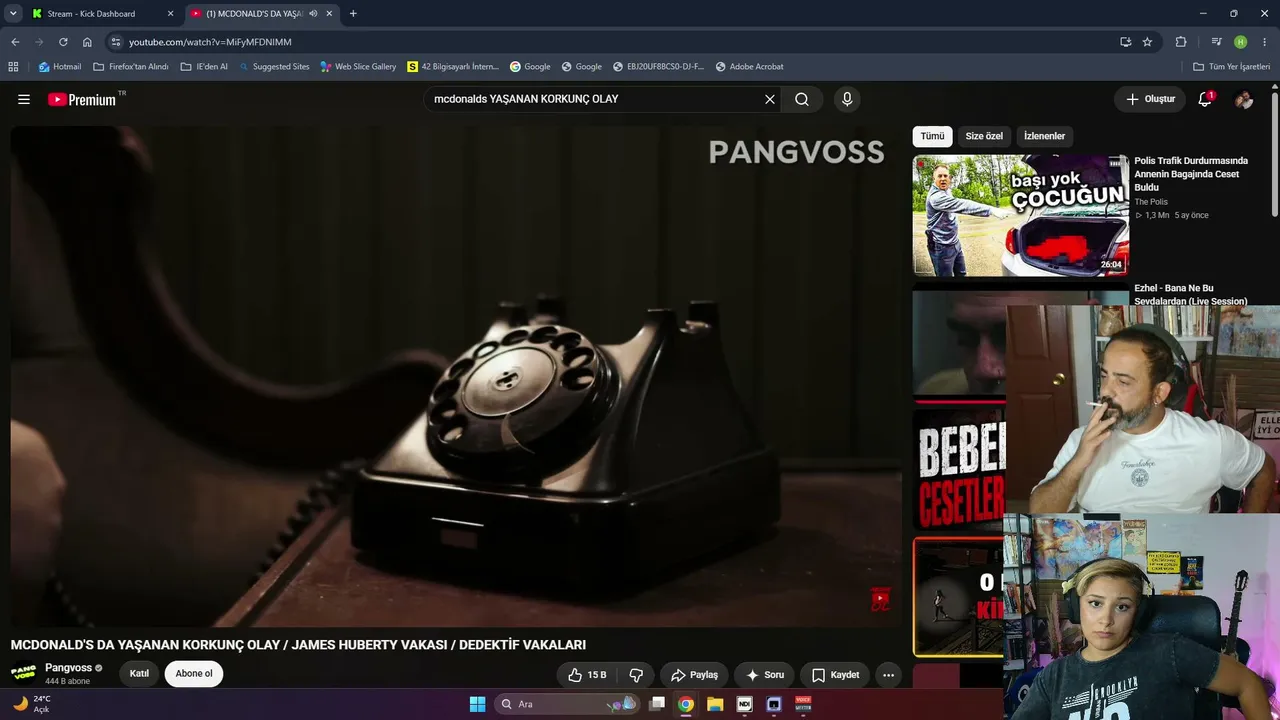The image size is (1280, 720).
Task: Clear the YouTube search box text
Action: 770,99
